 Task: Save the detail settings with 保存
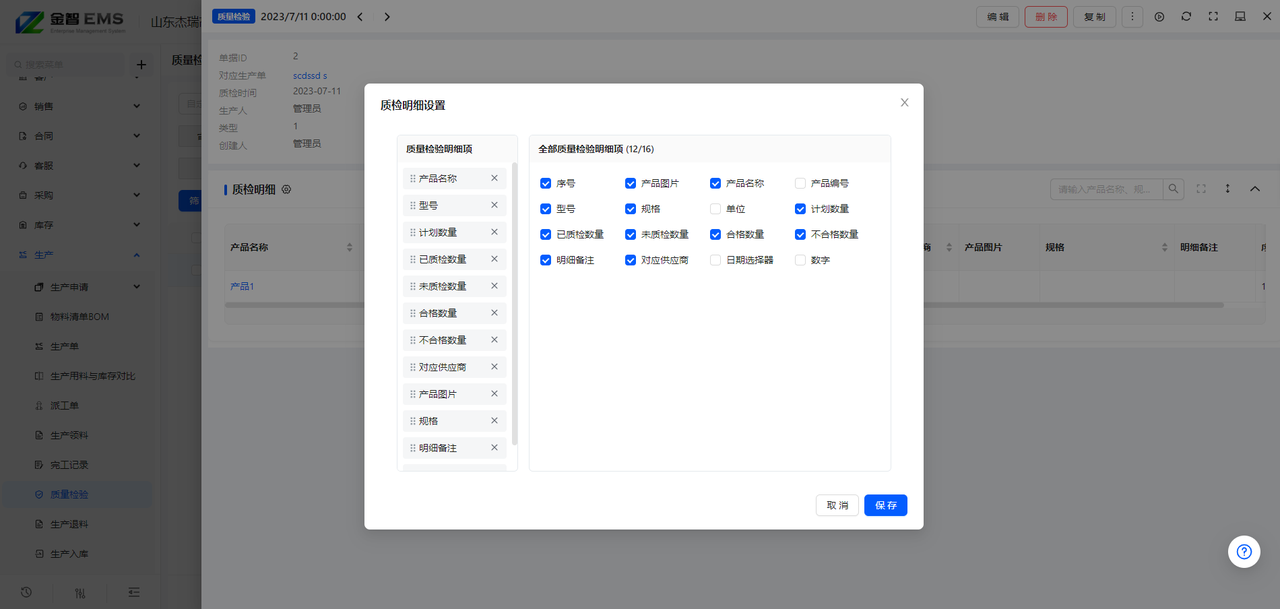[886, 505]
